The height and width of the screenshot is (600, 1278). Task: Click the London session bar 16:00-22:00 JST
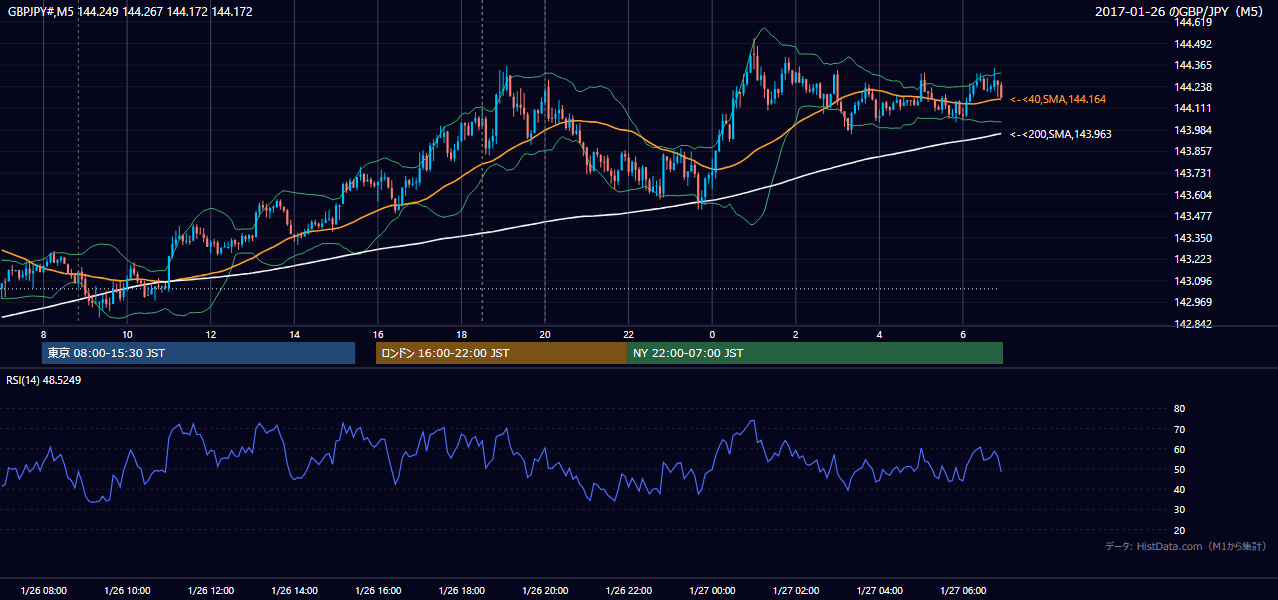pos(501,353)
